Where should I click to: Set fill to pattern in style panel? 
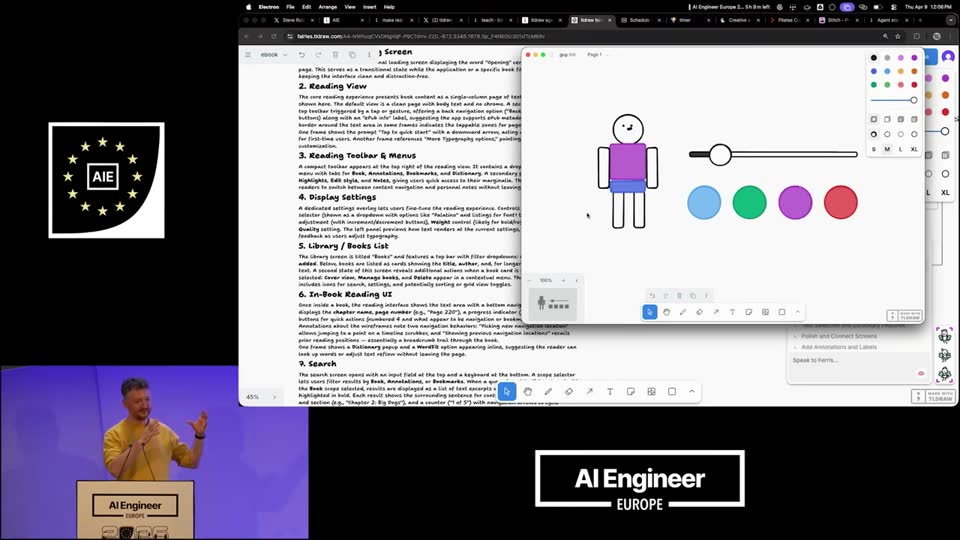point(914,119)
